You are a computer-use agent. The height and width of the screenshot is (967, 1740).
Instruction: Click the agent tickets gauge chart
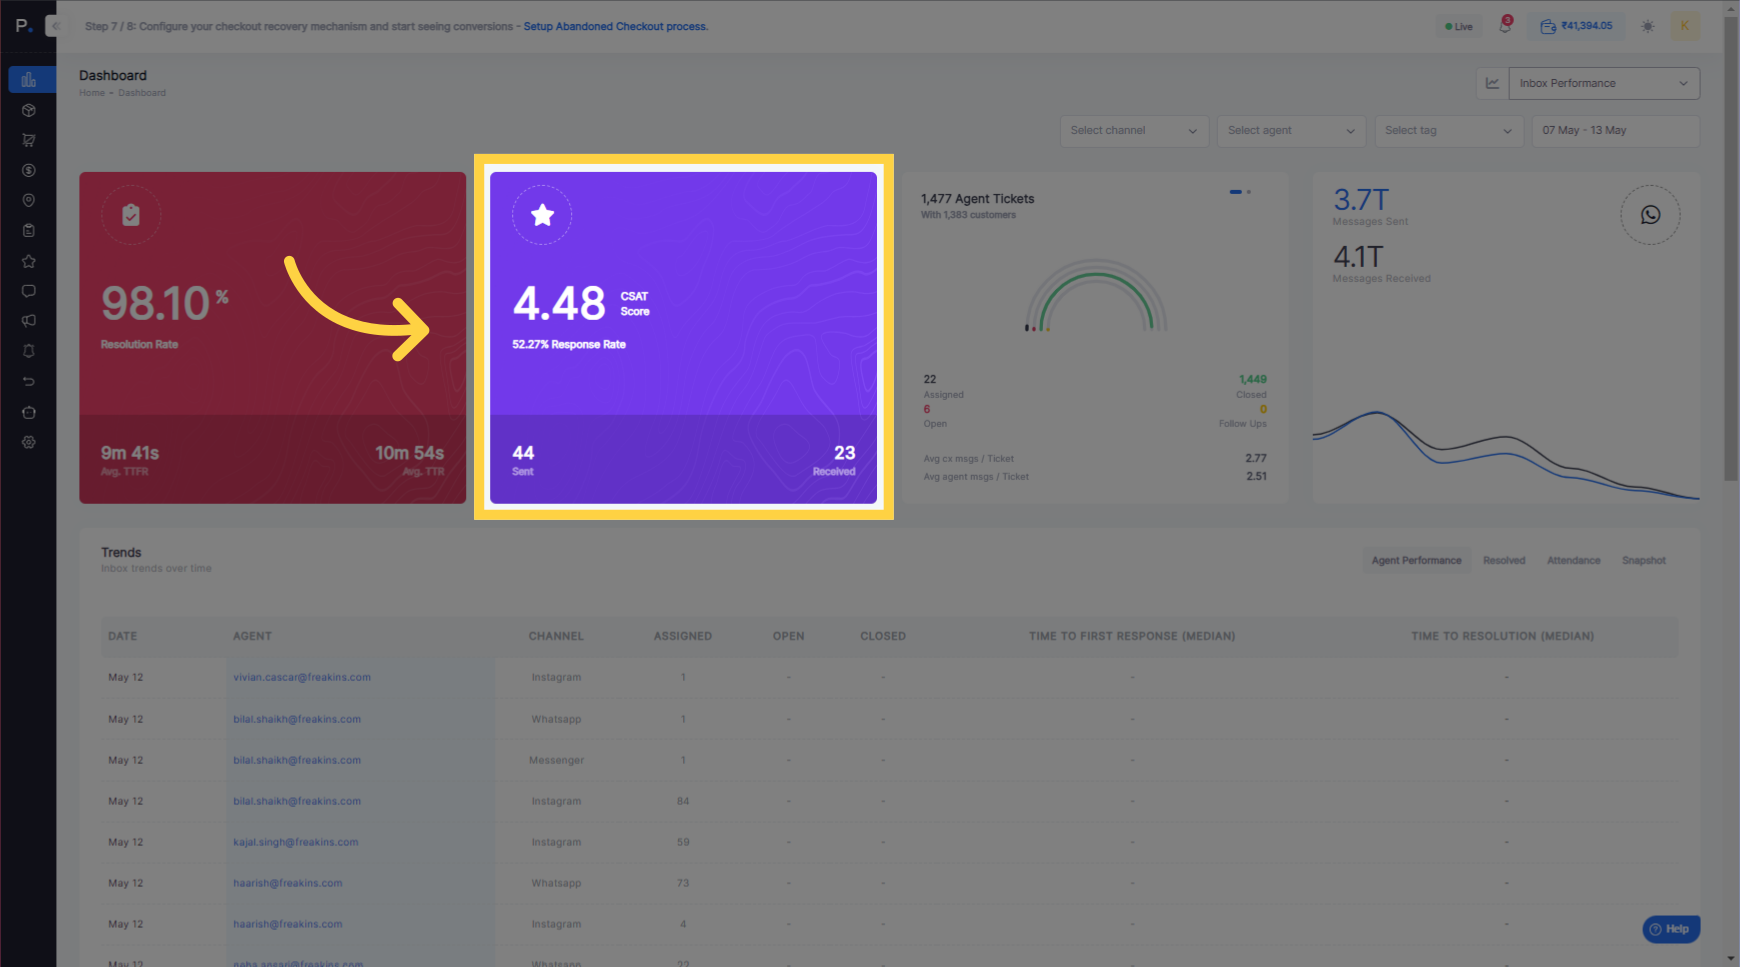point(1096,296)
